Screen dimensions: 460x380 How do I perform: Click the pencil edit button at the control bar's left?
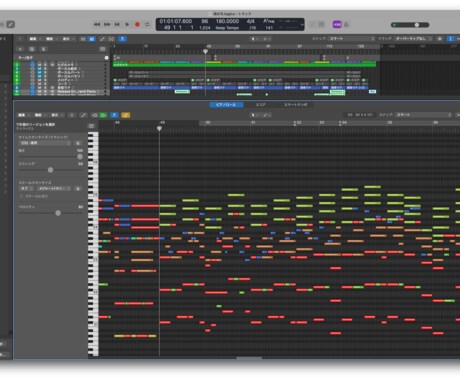point(11,24)
